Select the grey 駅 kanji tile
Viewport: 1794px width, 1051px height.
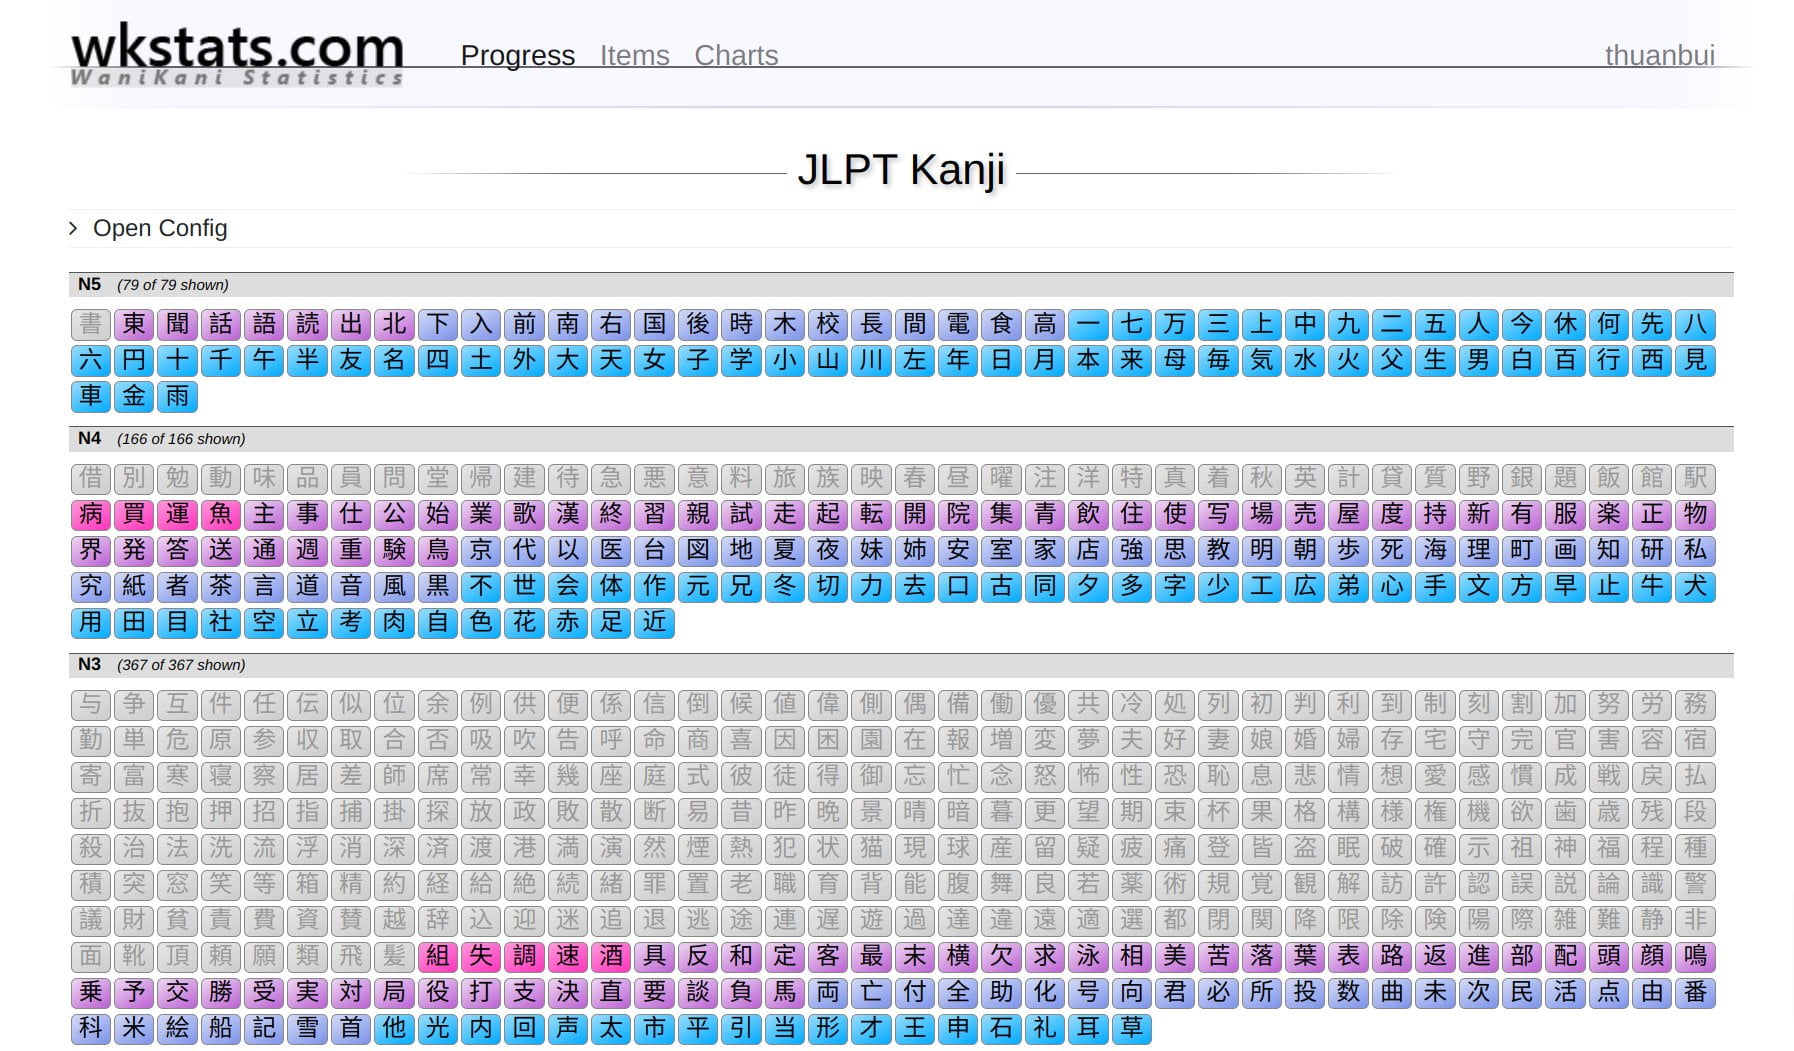(x=1695, y=478)
